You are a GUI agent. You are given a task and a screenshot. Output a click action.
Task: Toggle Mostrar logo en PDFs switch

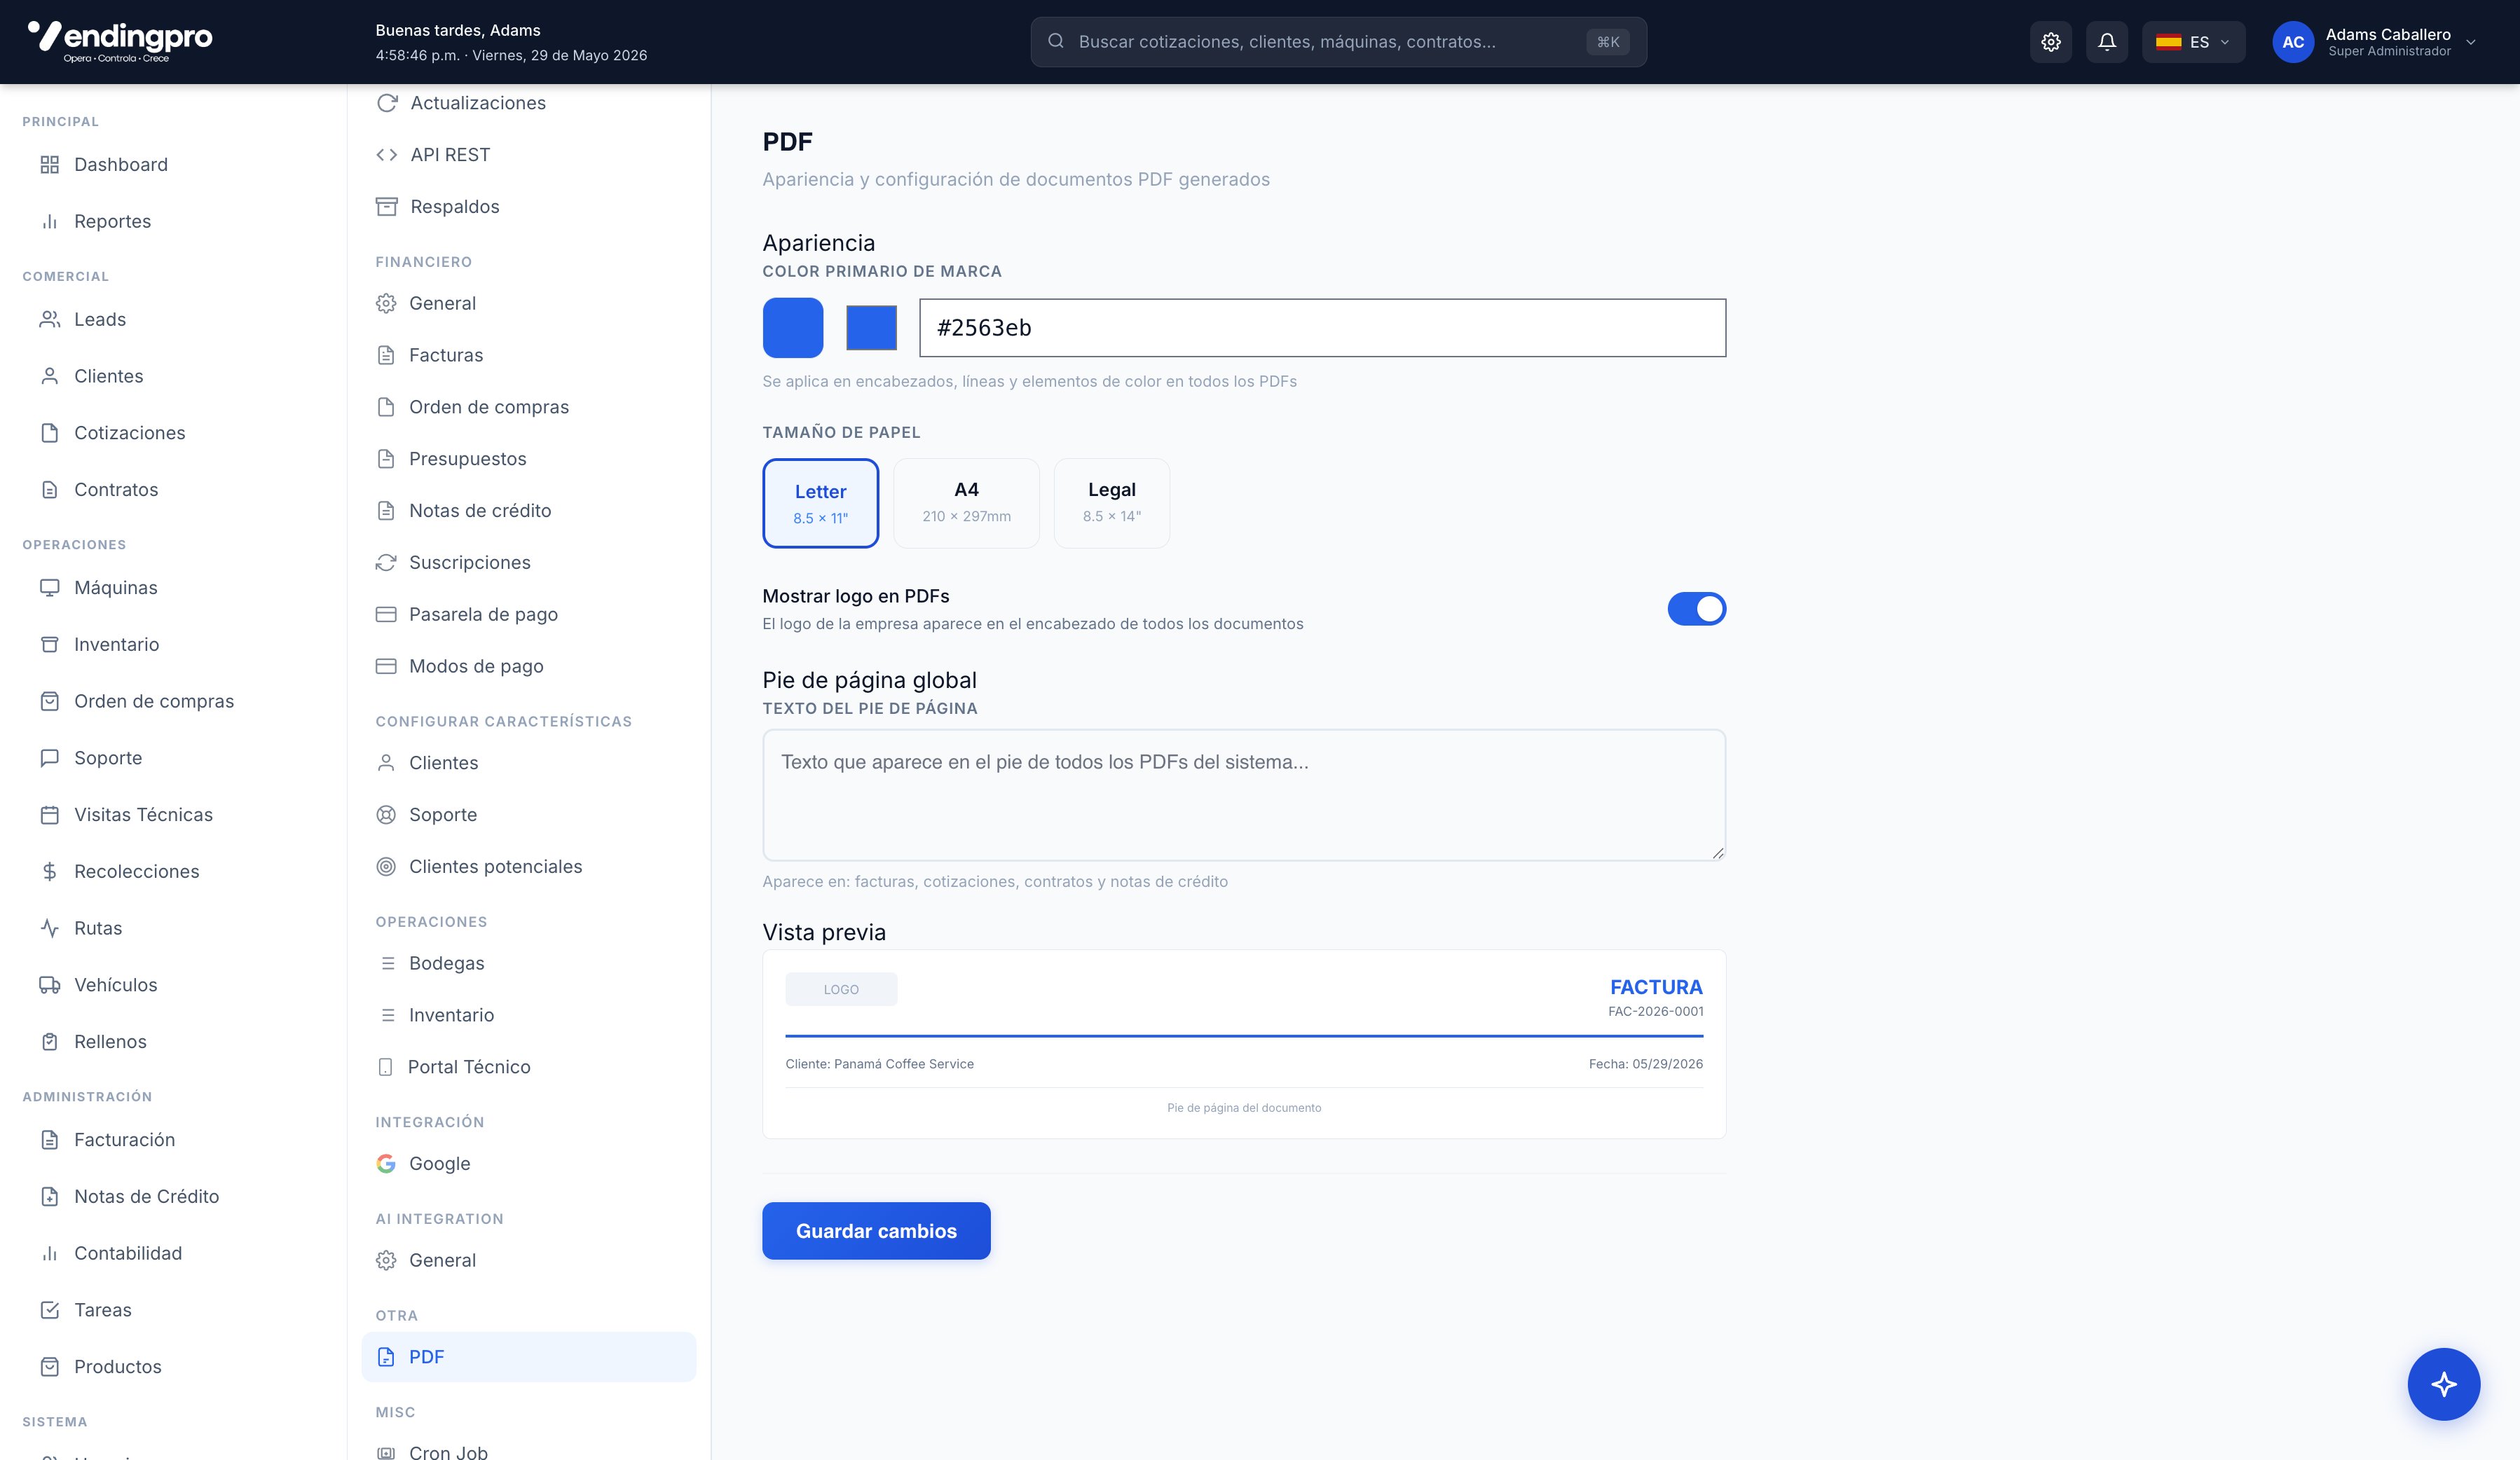pos(1696,609)
